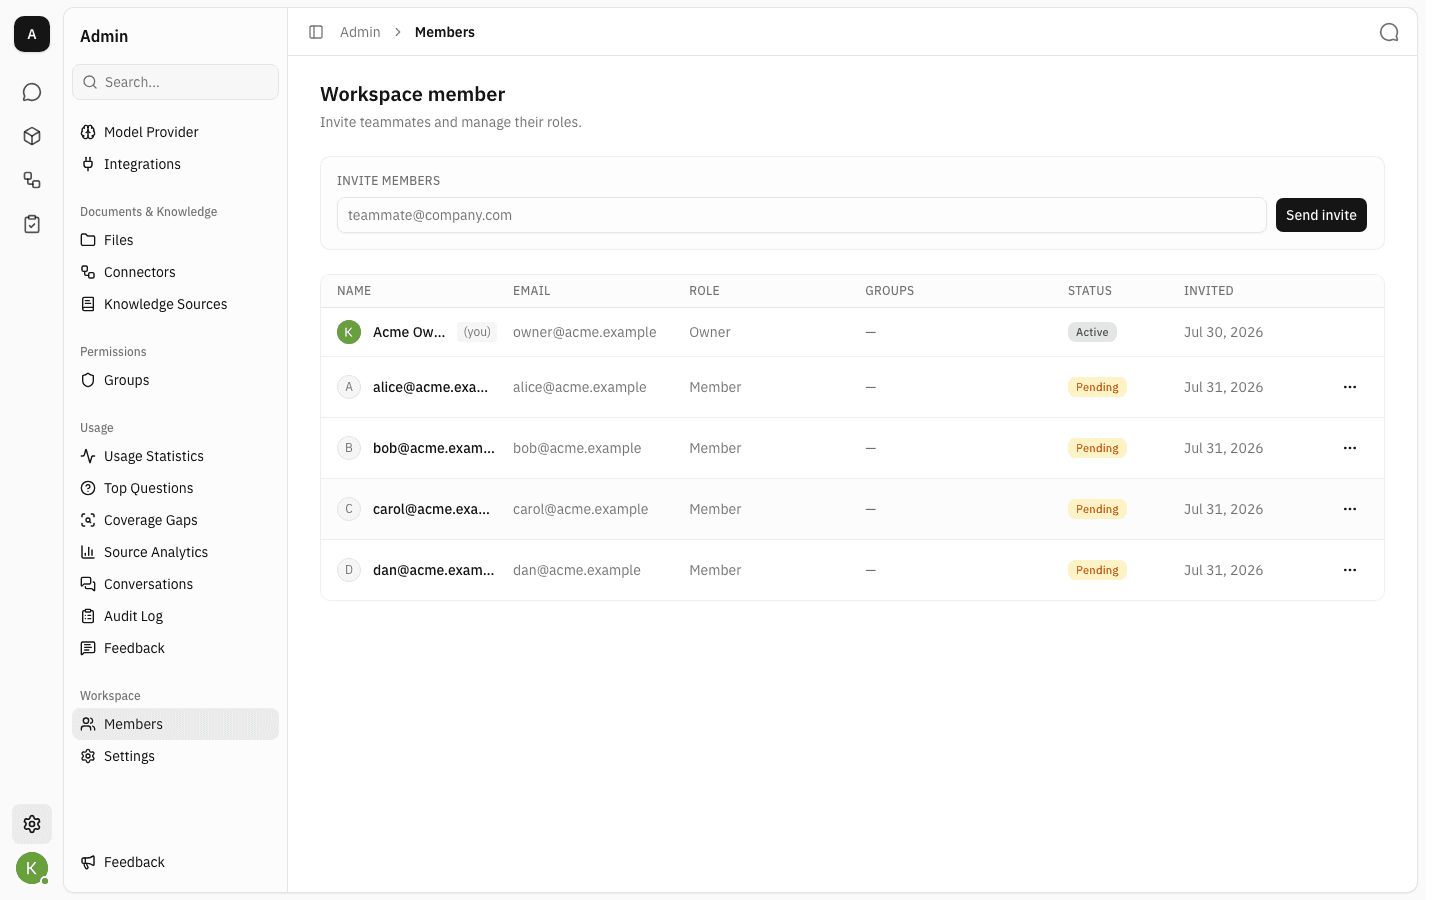1440x900 pixels.
Task: Toggle the sidebar panel icon in header
Action: (316, 32)
